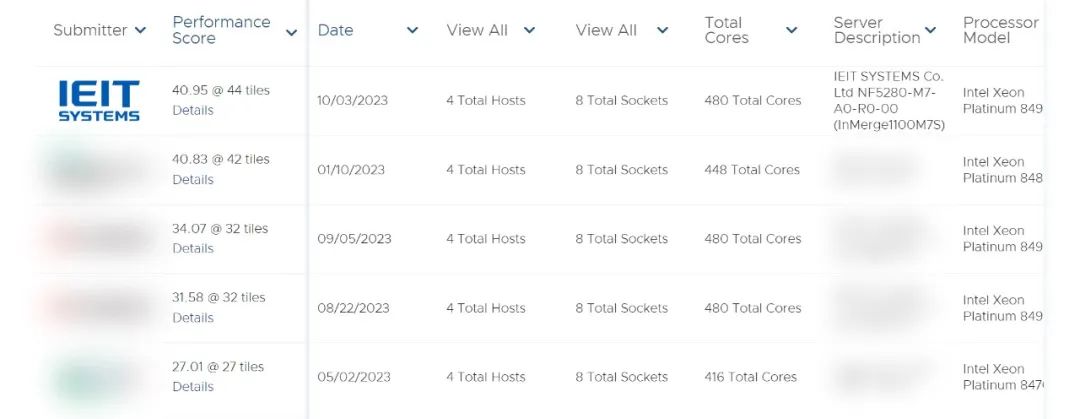Open the Date column dropdown chevron

(412, 31)
